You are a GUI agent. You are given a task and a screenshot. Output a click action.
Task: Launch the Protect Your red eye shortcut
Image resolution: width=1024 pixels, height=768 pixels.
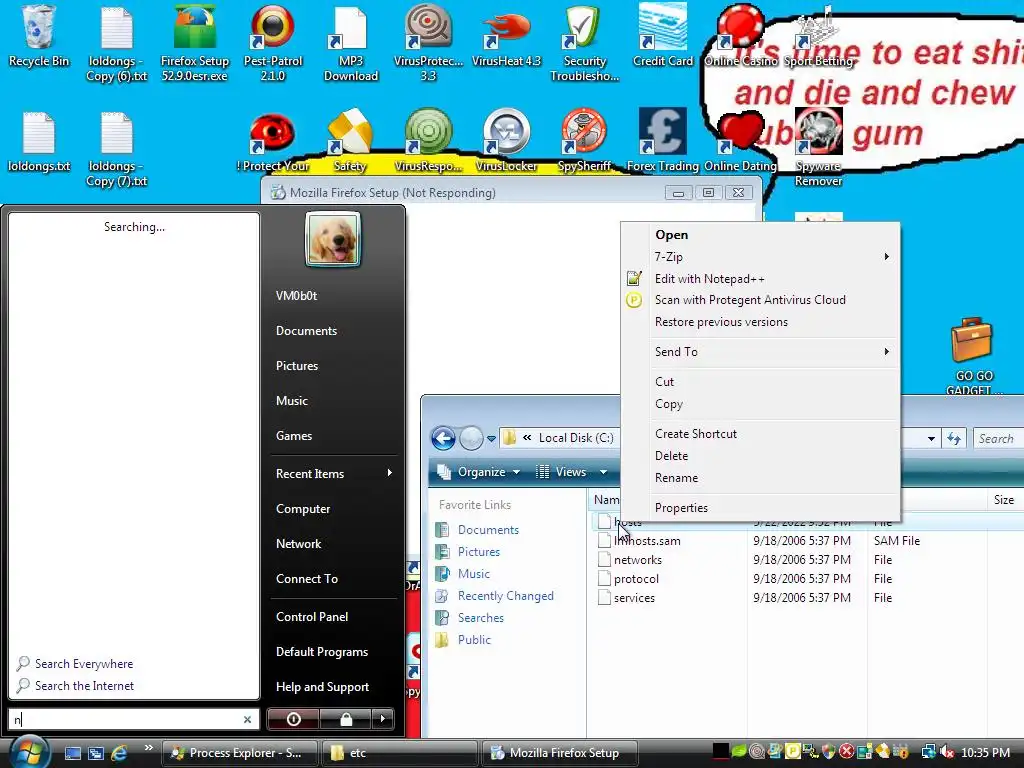(273, 142)
